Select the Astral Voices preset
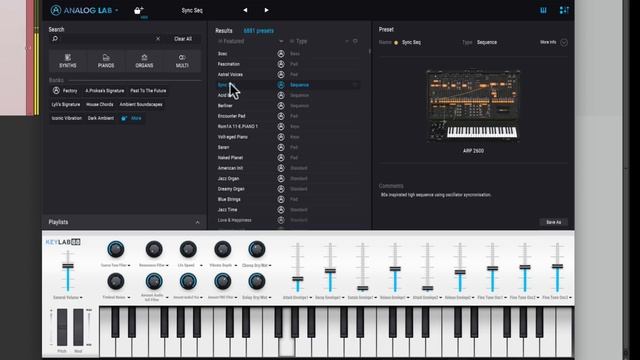Viewport: 640px width, 360px height. (230, 74)
